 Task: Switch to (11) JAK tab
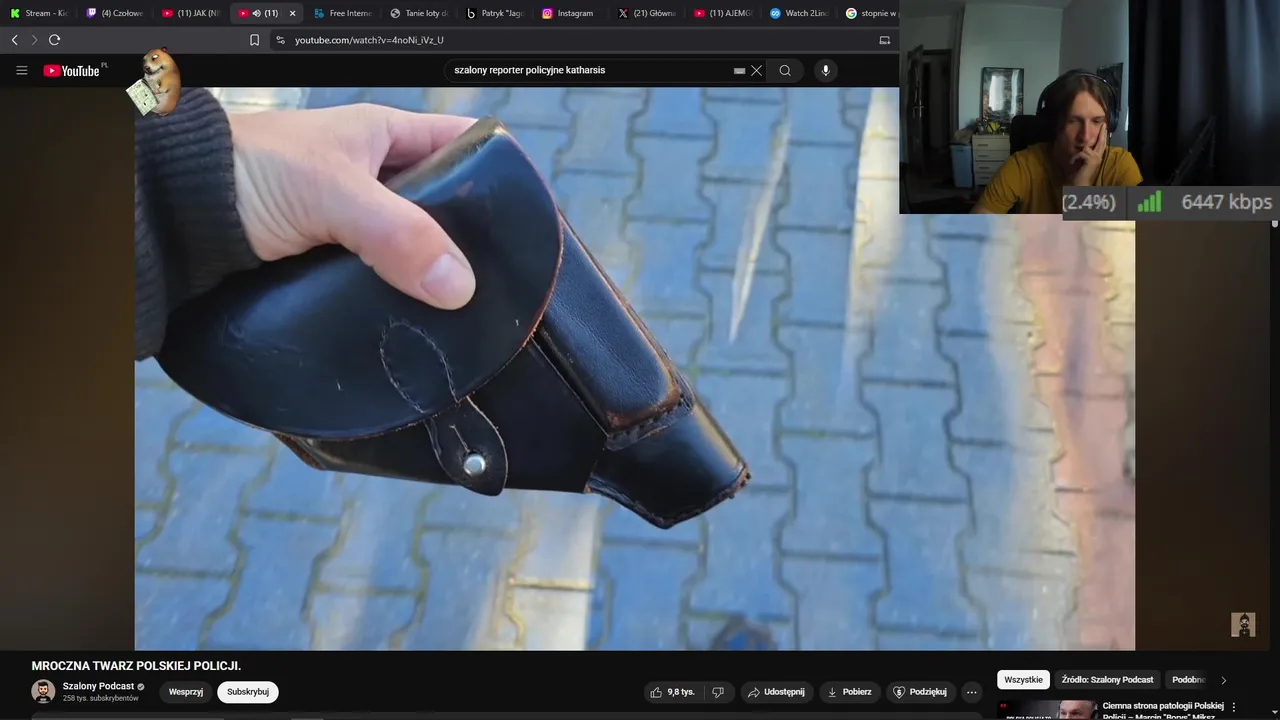tap(191, 13)
